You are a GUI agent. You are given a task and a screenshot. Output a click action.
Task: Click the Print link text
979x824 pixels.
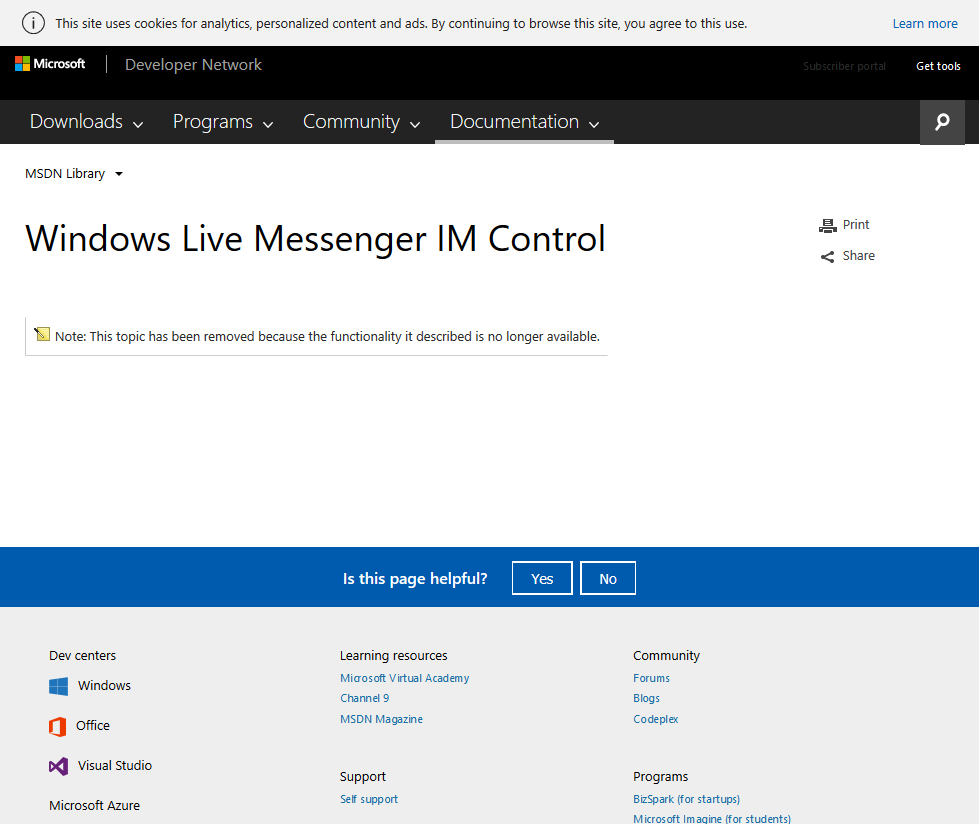click(x=855, y=225)
